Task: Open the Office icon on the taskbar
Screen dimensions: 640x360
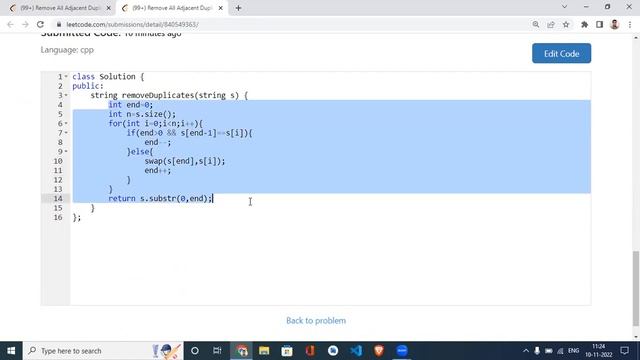Action: 310,351
